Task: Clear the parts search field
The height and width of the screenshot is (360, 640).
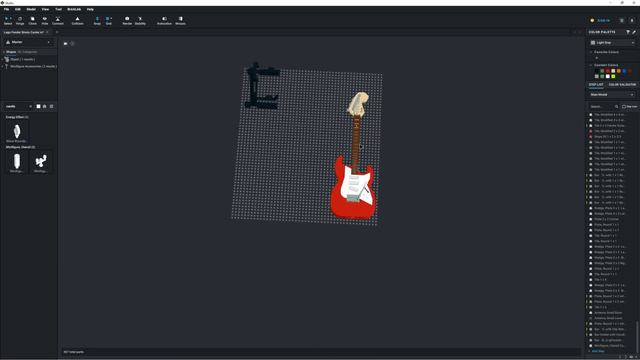Action: point(30,107)
